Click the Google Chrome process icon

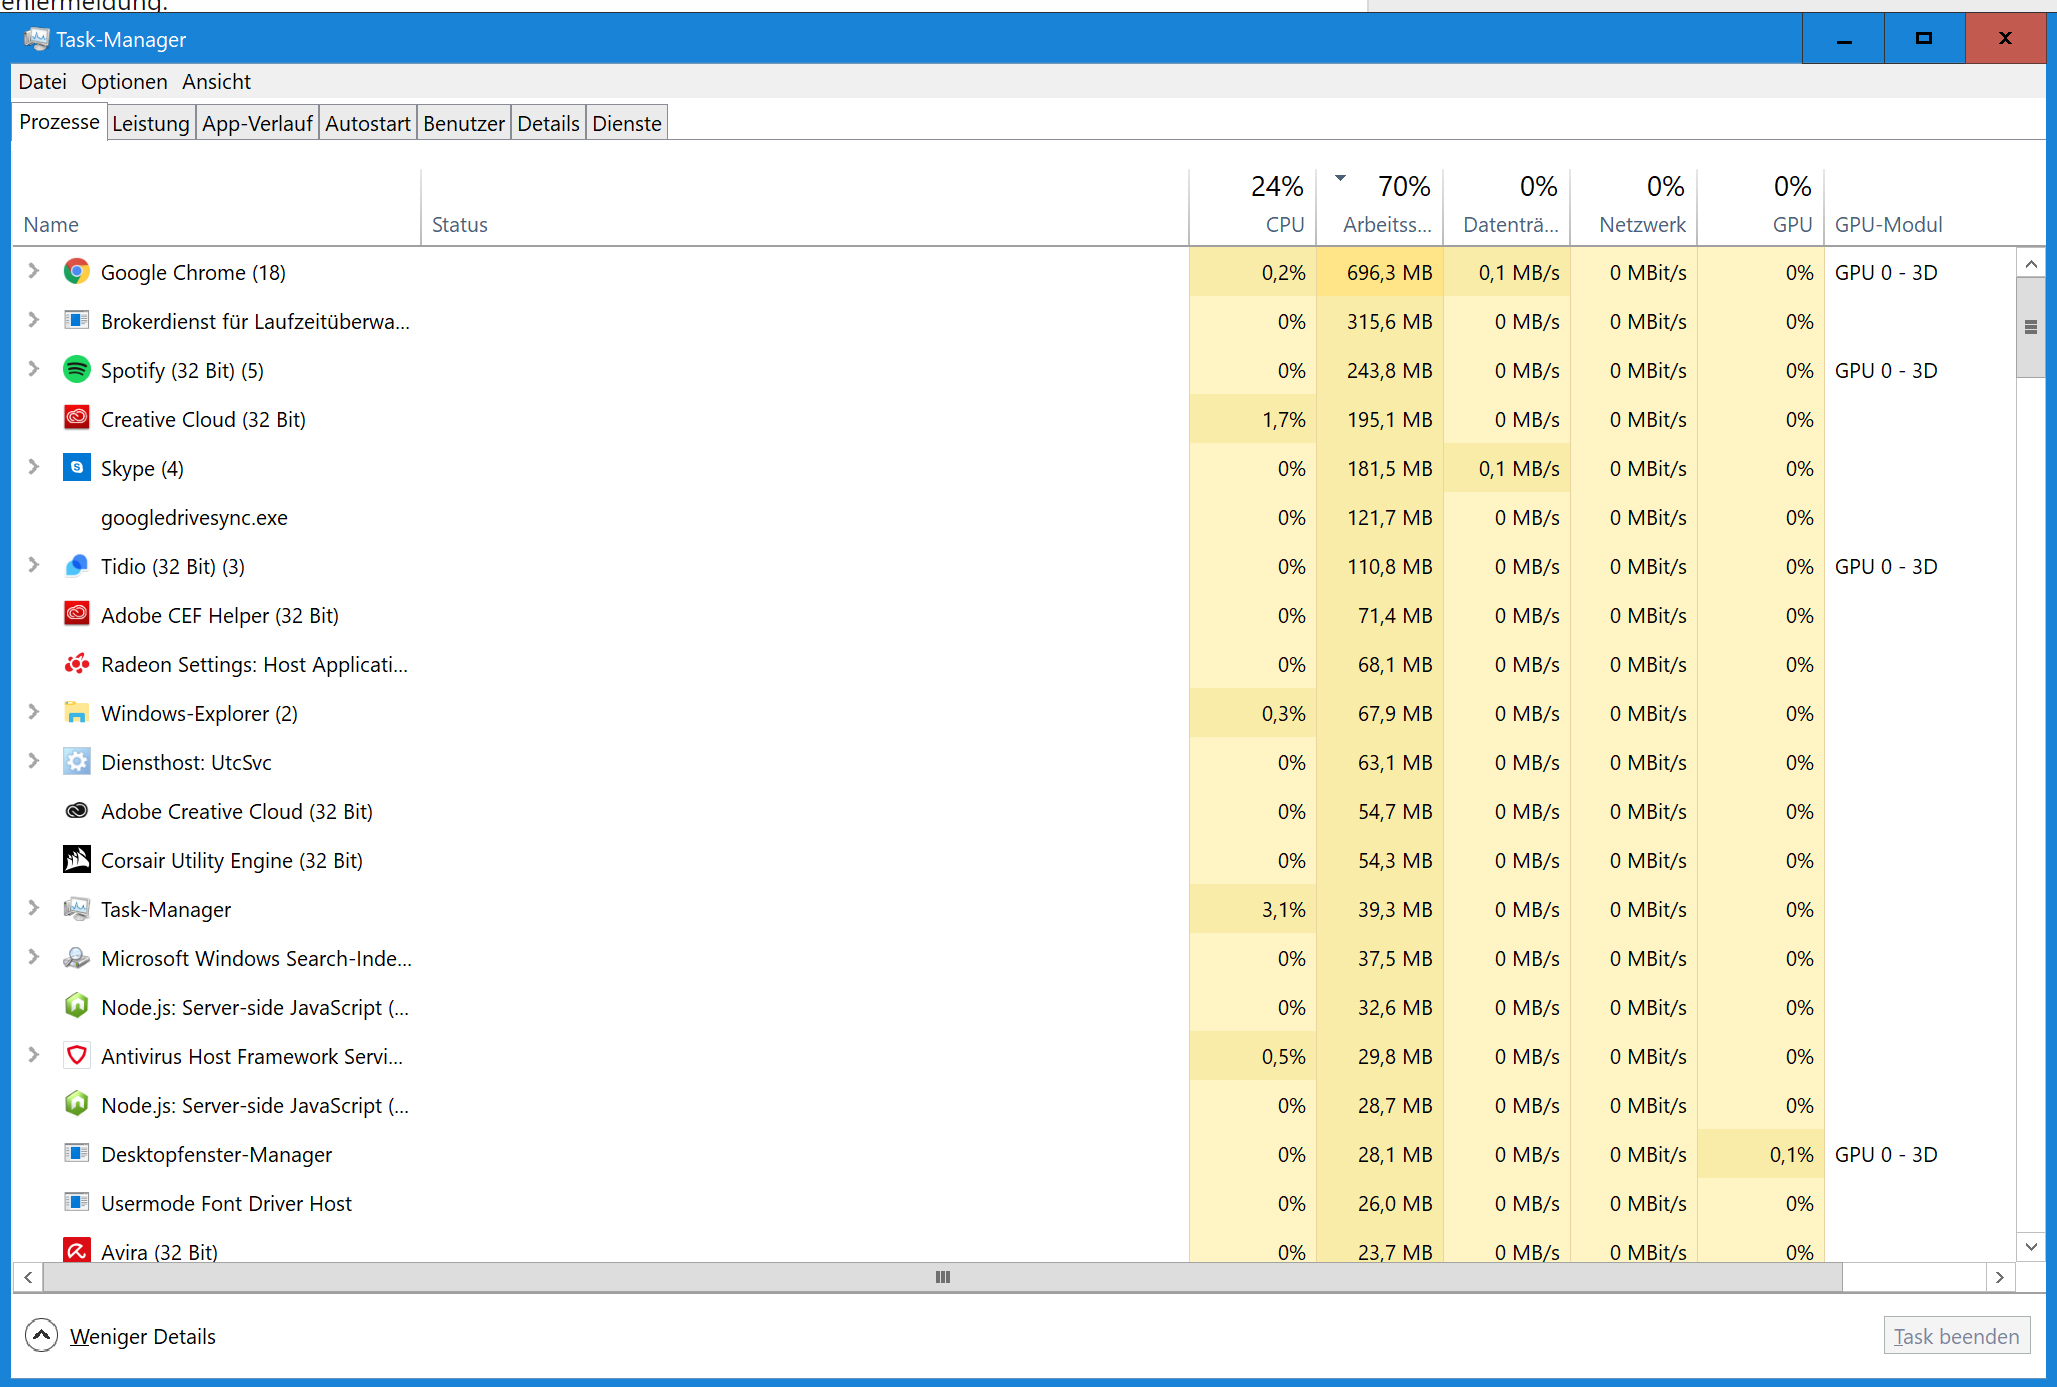pyautogui.click(x=76, y=272)
